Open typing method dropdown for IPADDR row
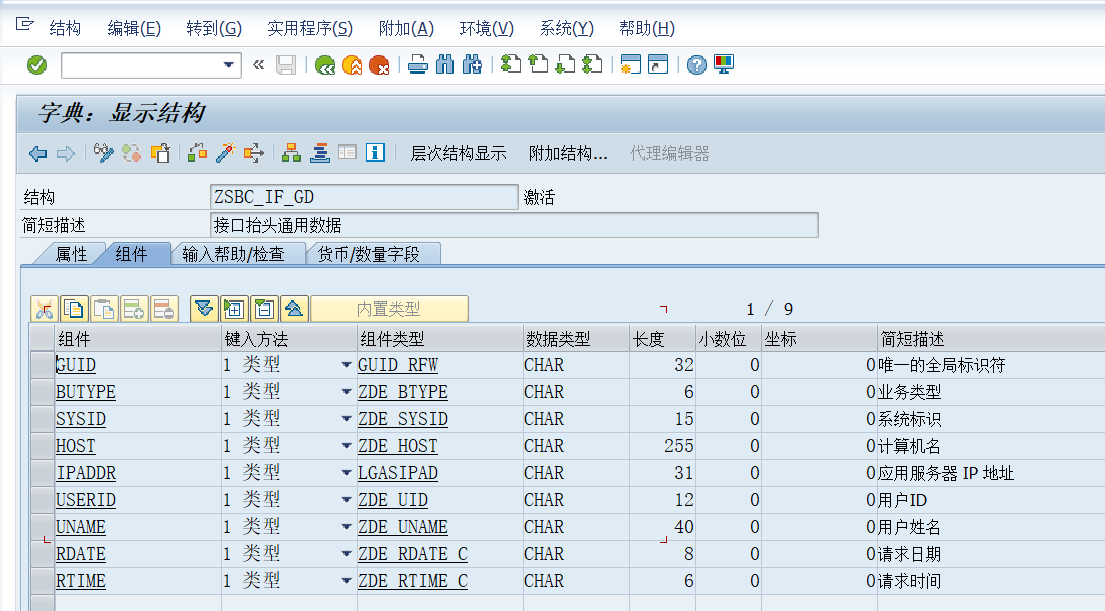 346,473
